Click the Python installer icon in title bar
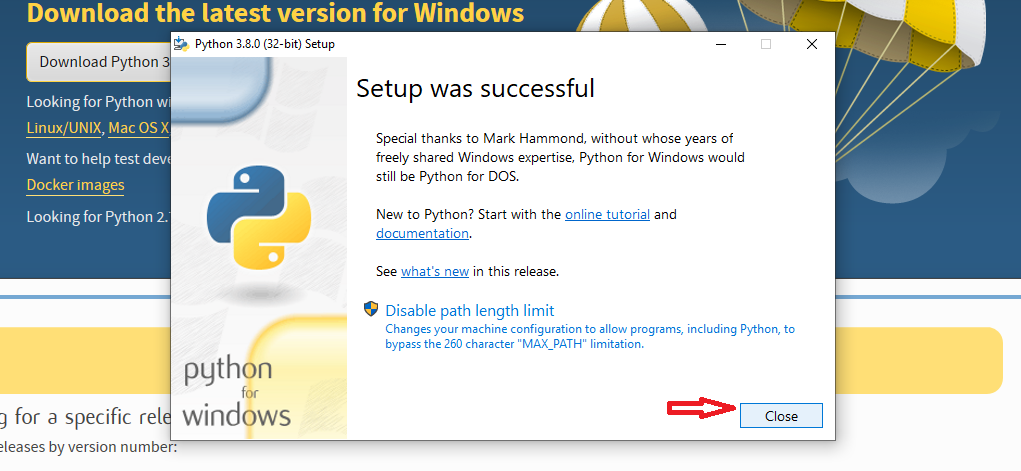The height and width of the screenshot is (471, 1021). 182,44
